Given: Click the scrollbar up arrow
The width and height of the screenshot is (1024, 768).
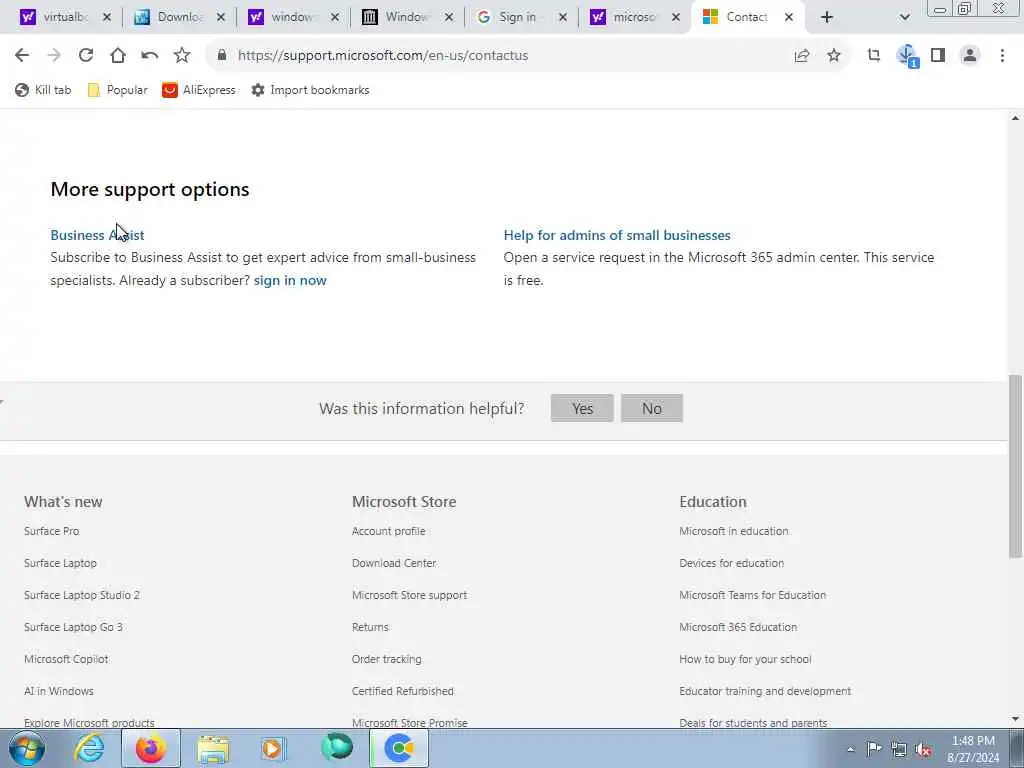Looking at the screenshot, I should [1016, 118].
